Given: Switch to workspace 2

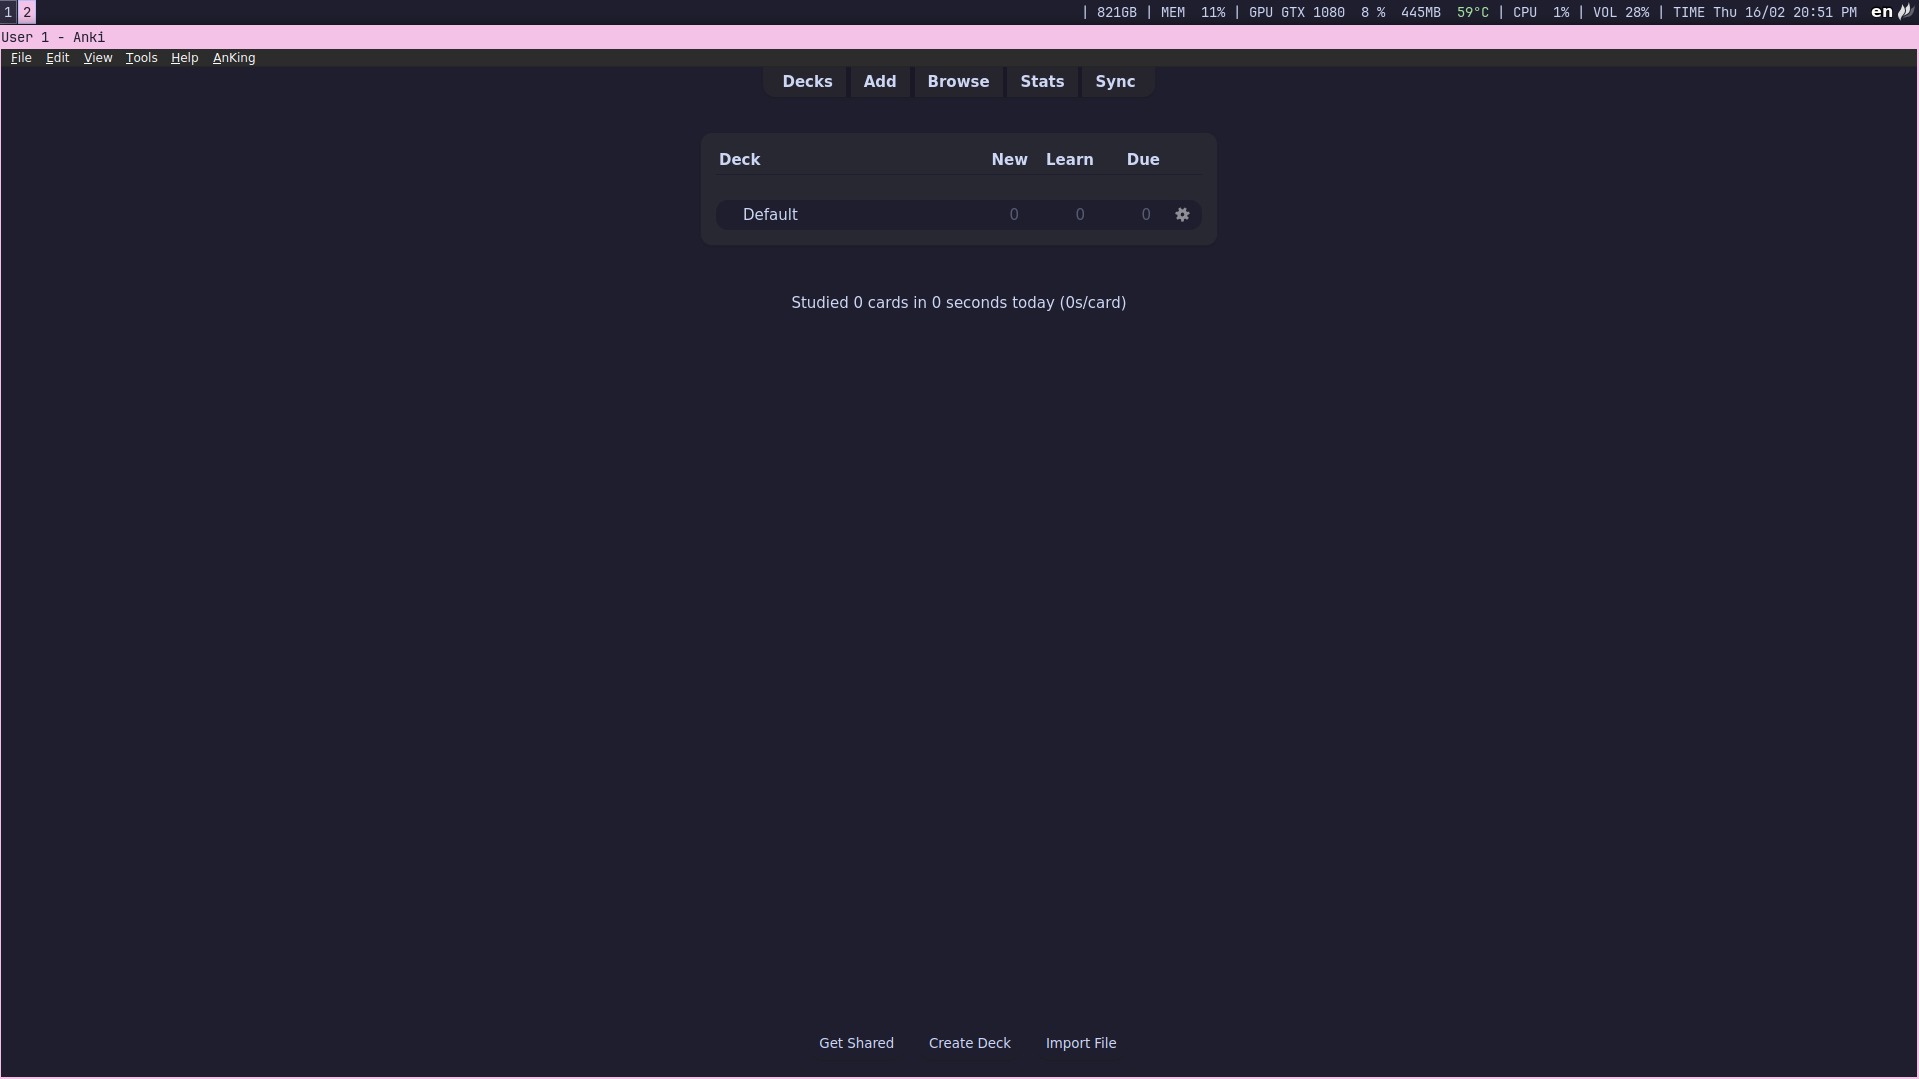Looking at the screenshot, I should (x=25, y=12).
